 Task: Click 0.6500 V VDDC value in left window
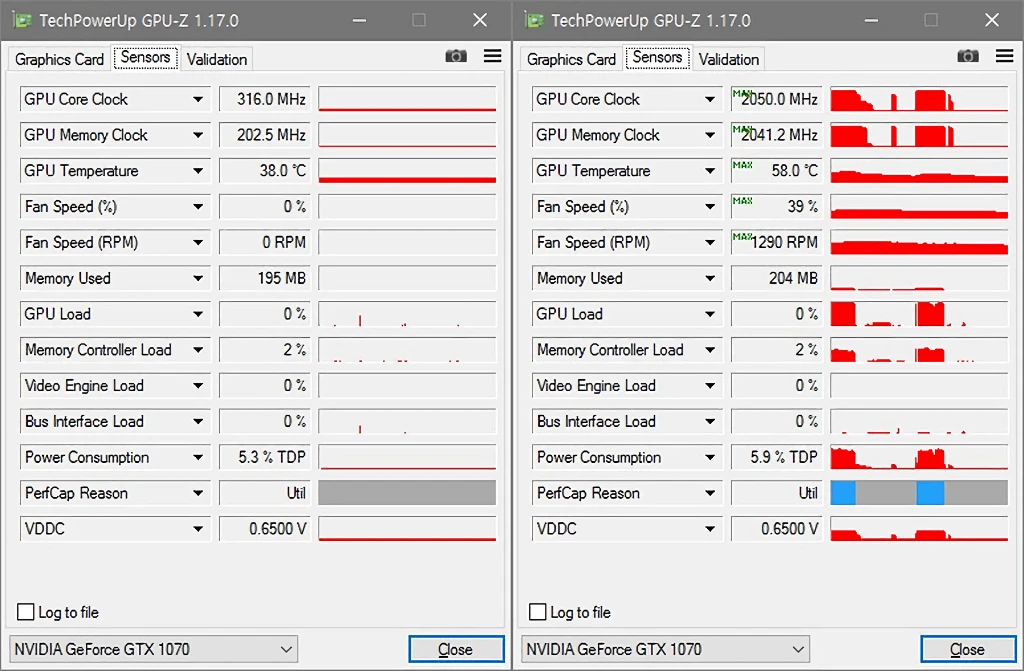264,529
